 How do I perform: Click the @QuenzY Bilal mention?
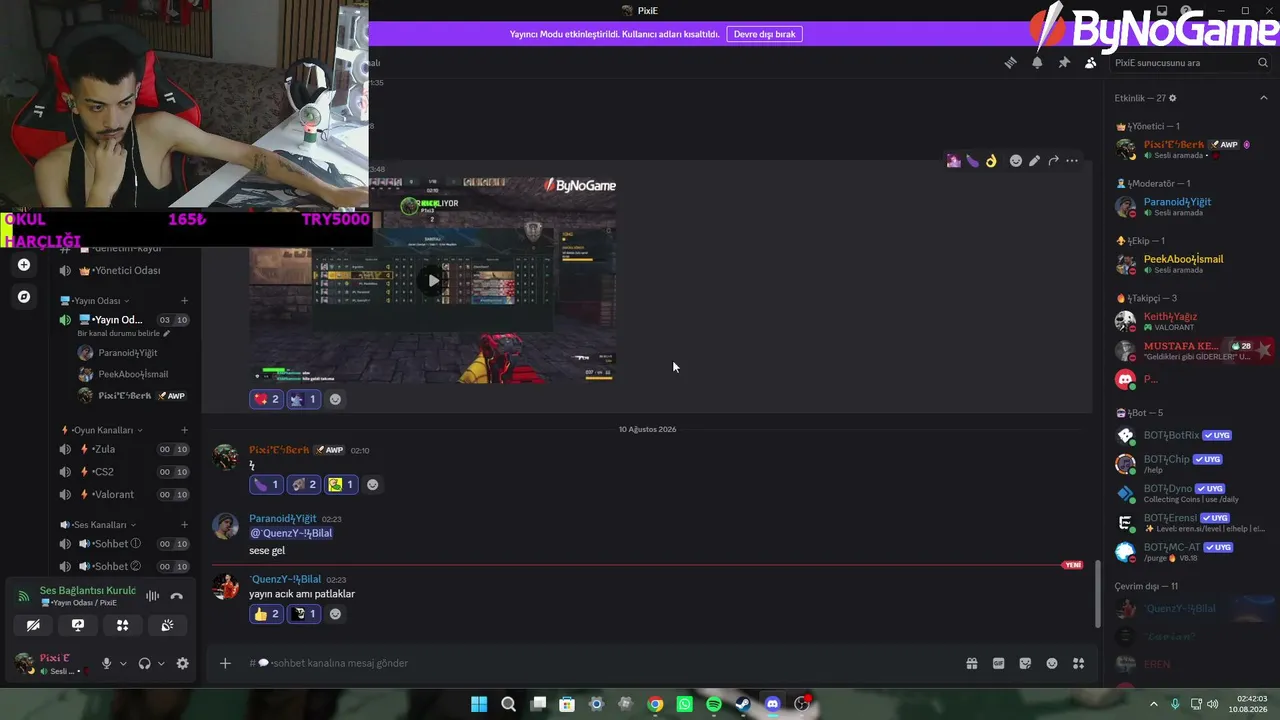(x=291, y=533)
